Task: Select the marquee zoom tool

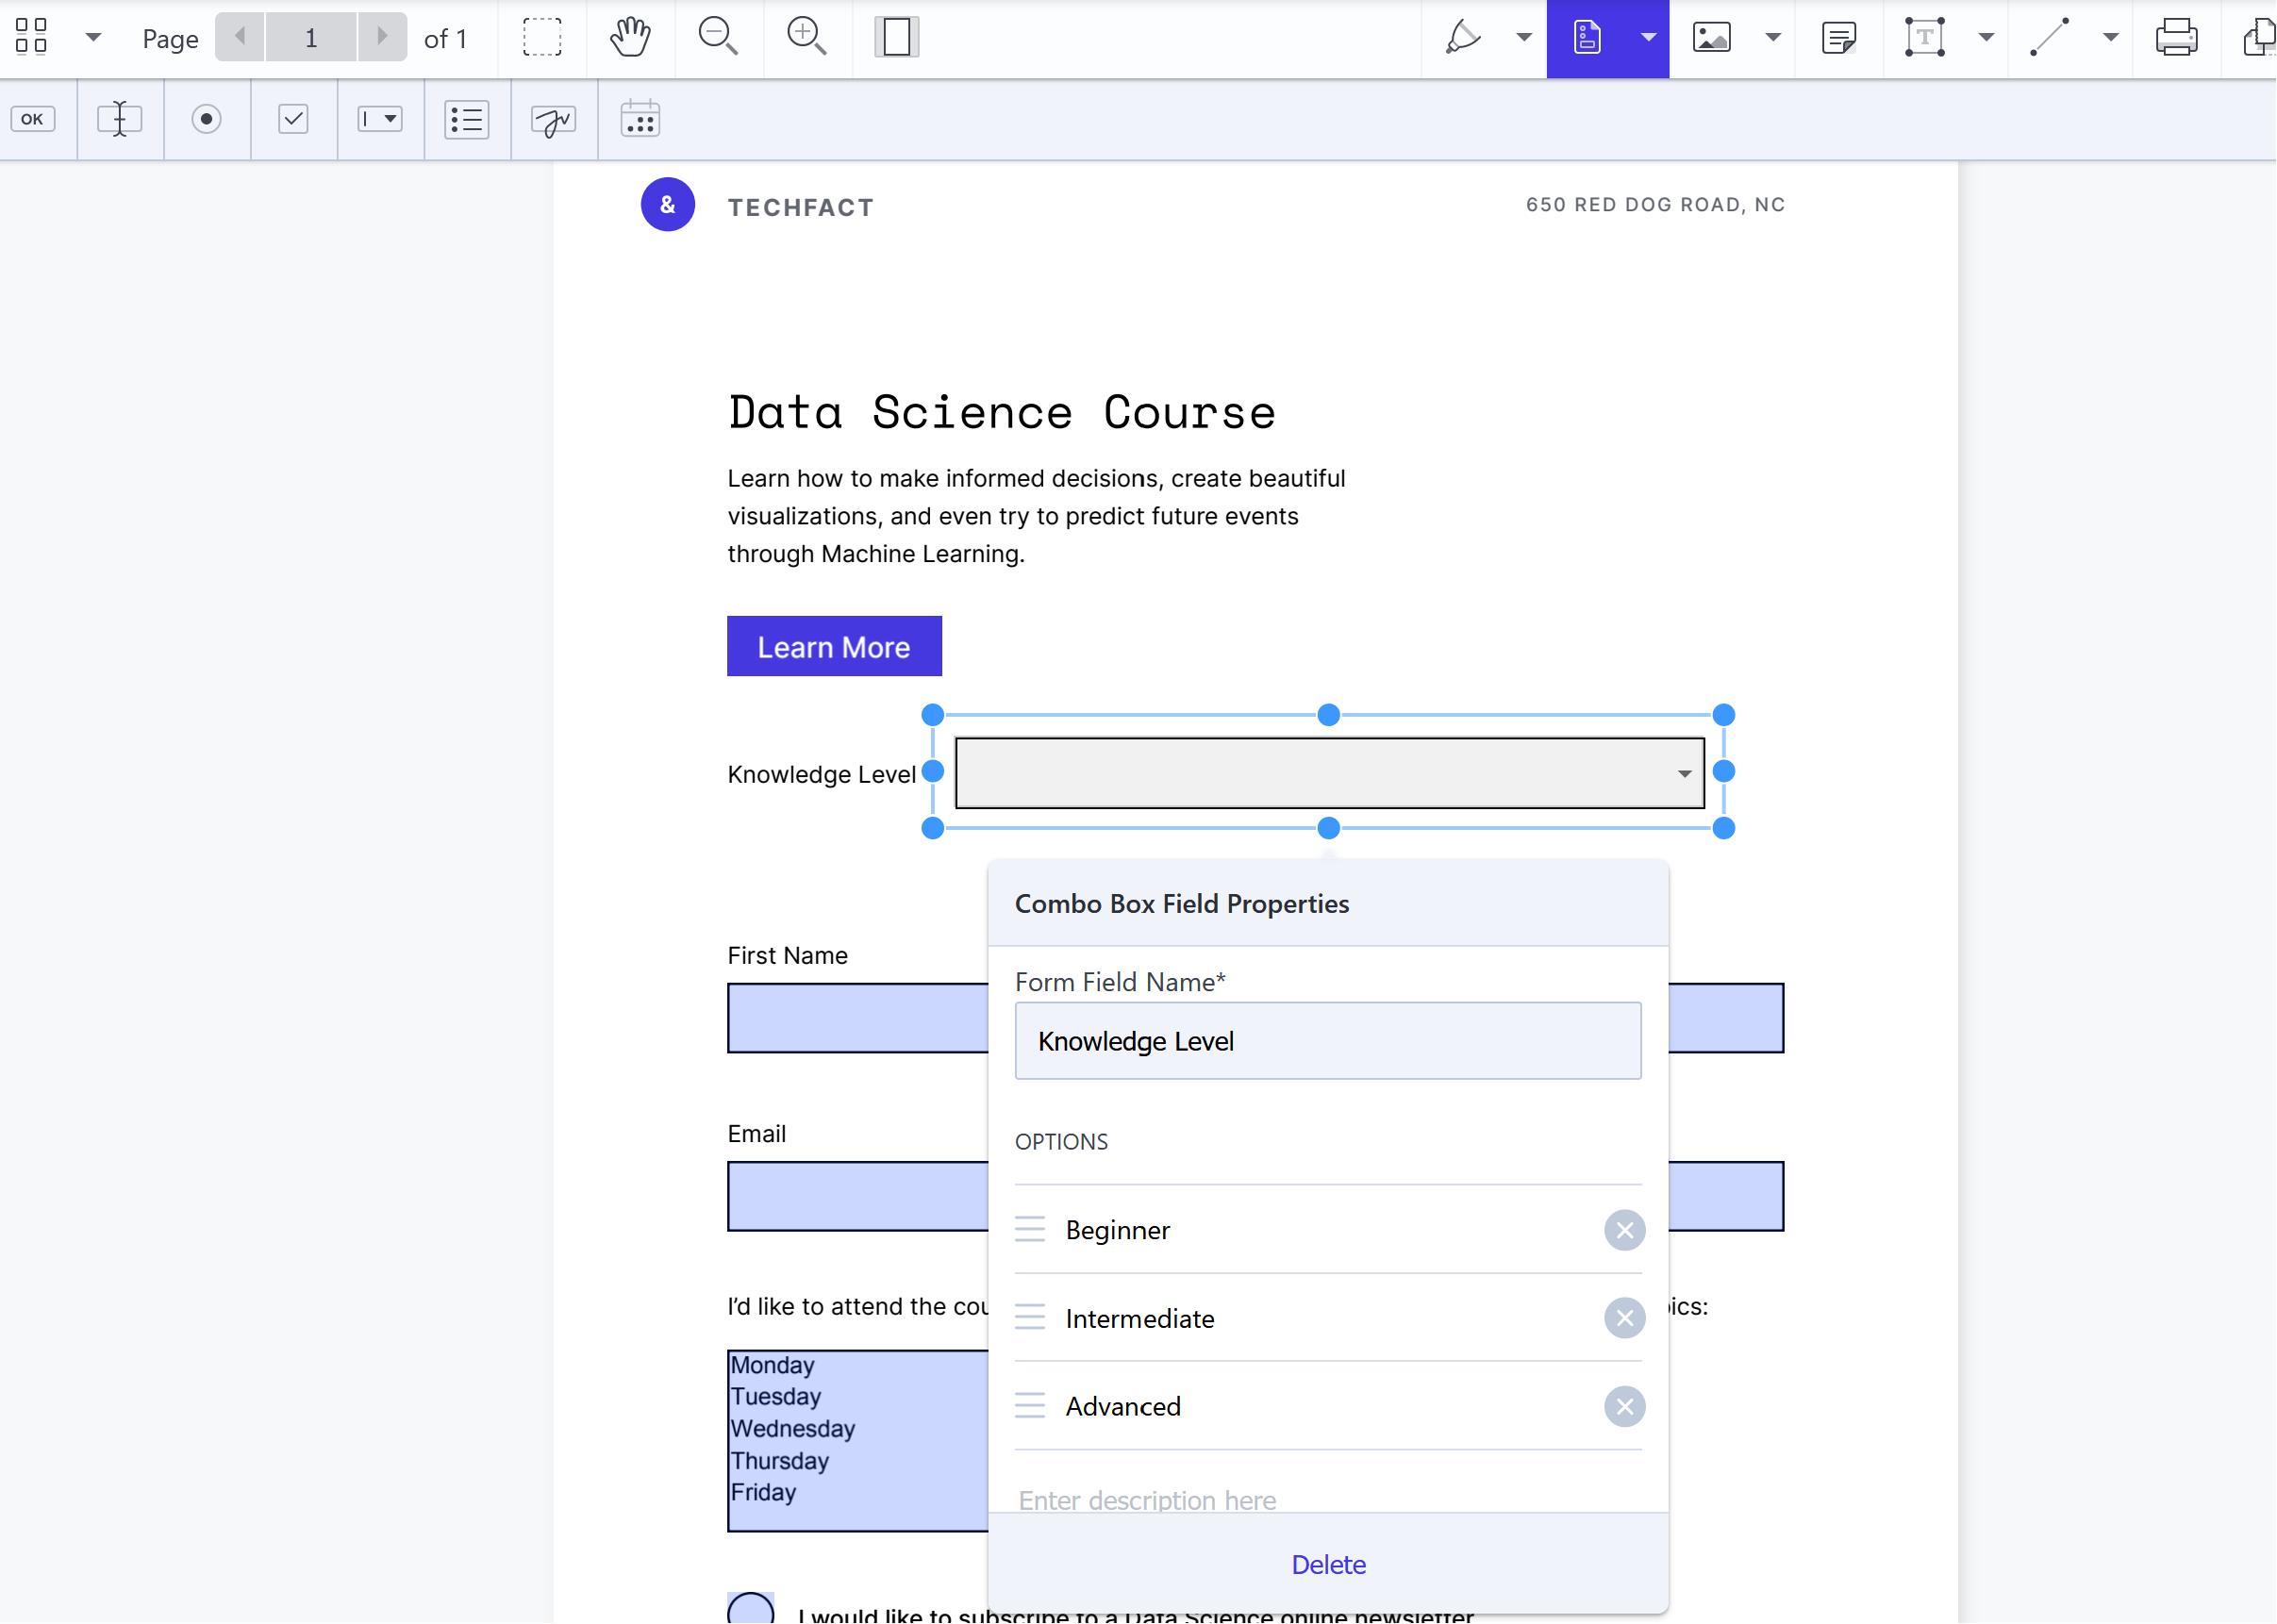Action: (x=542, y=38)
